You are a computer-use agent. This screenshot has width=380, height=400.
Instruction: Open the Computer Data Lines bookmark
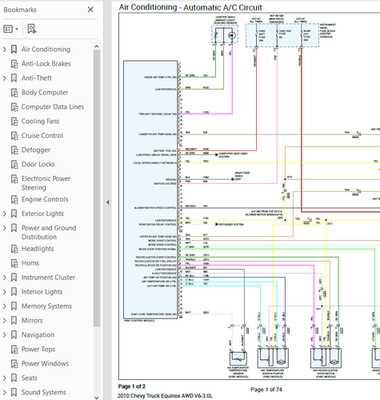53,107
